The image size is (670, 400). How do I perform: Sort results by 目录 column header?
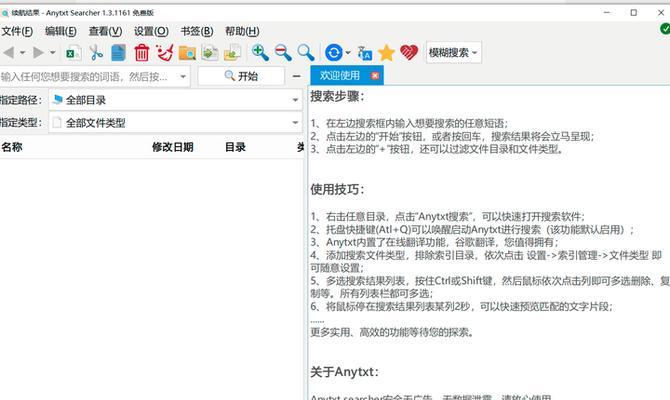click(x=235, y=147)
